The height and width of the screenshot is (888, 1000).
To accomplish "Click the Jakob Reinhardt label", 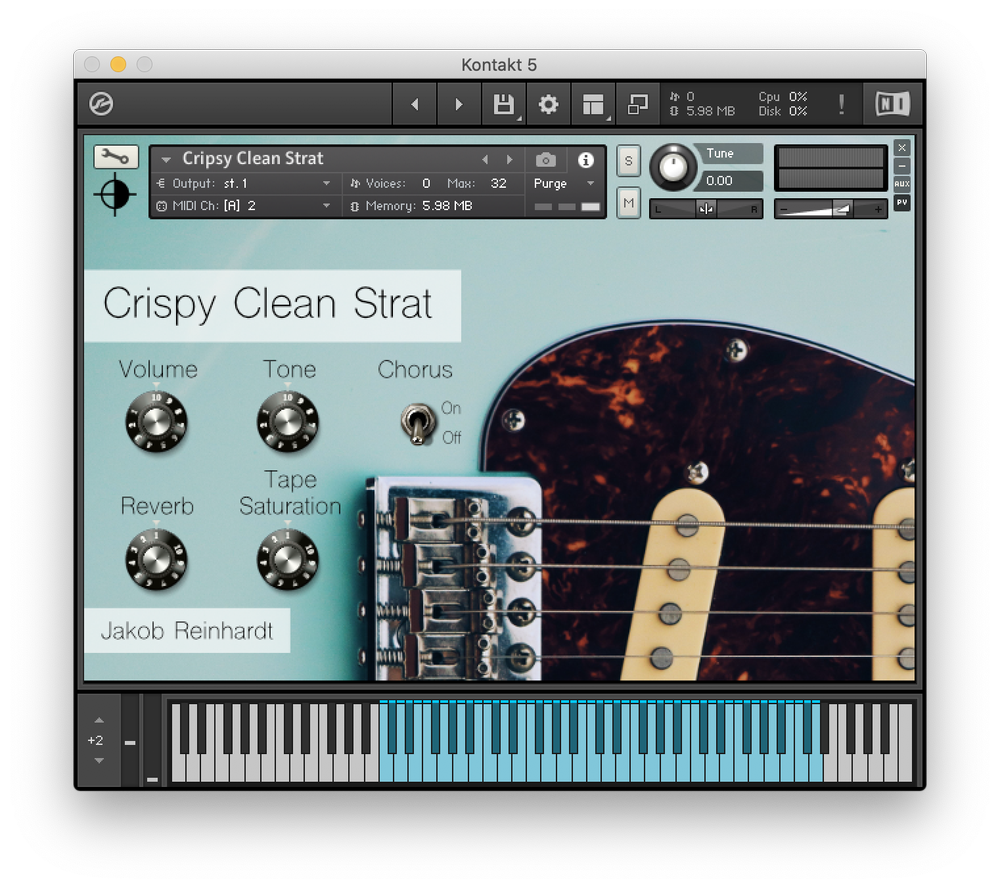I will click(187, 631).
